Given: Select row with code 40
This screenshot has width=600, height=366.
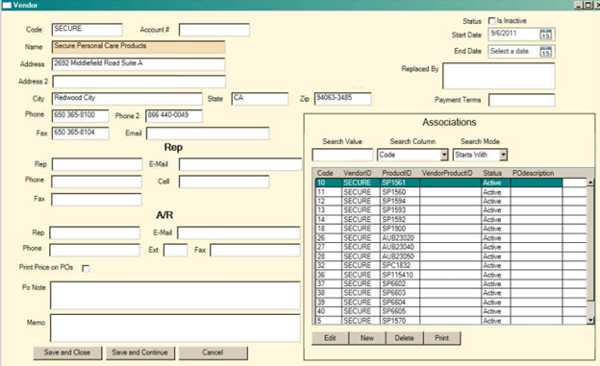Looking at the screenshot, I should click(x=451, y=311).
